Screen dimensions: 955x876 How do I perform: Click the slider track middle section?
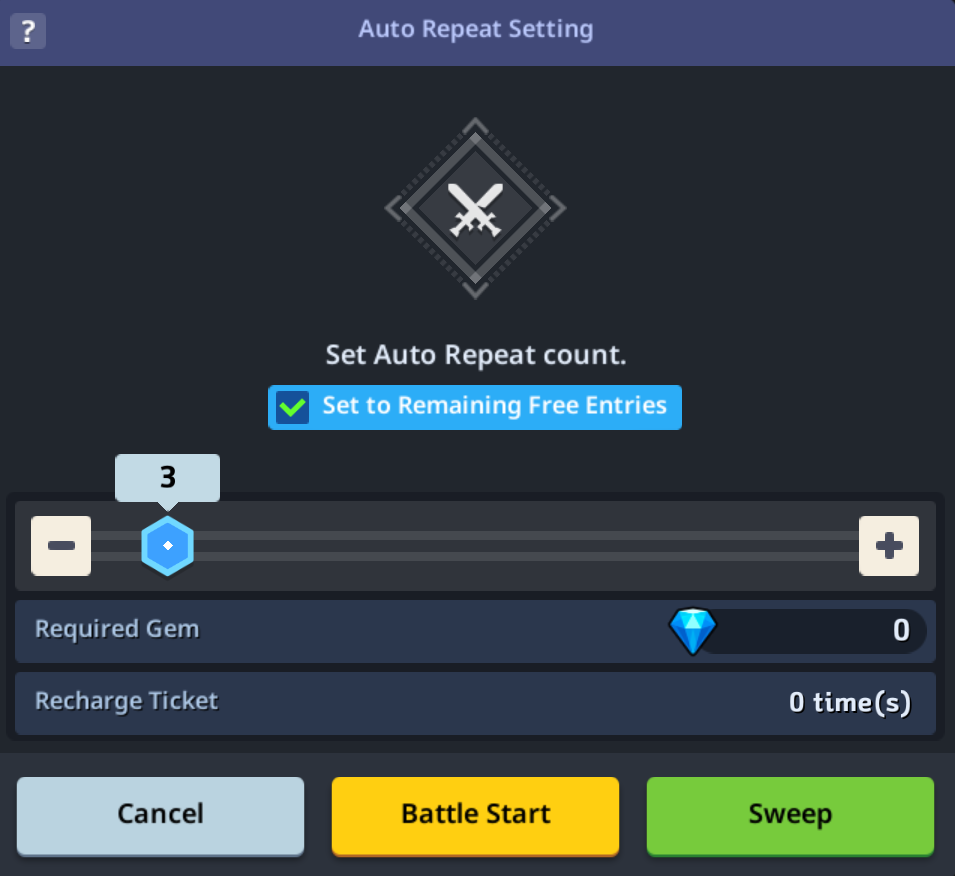[x=475, y=546]
